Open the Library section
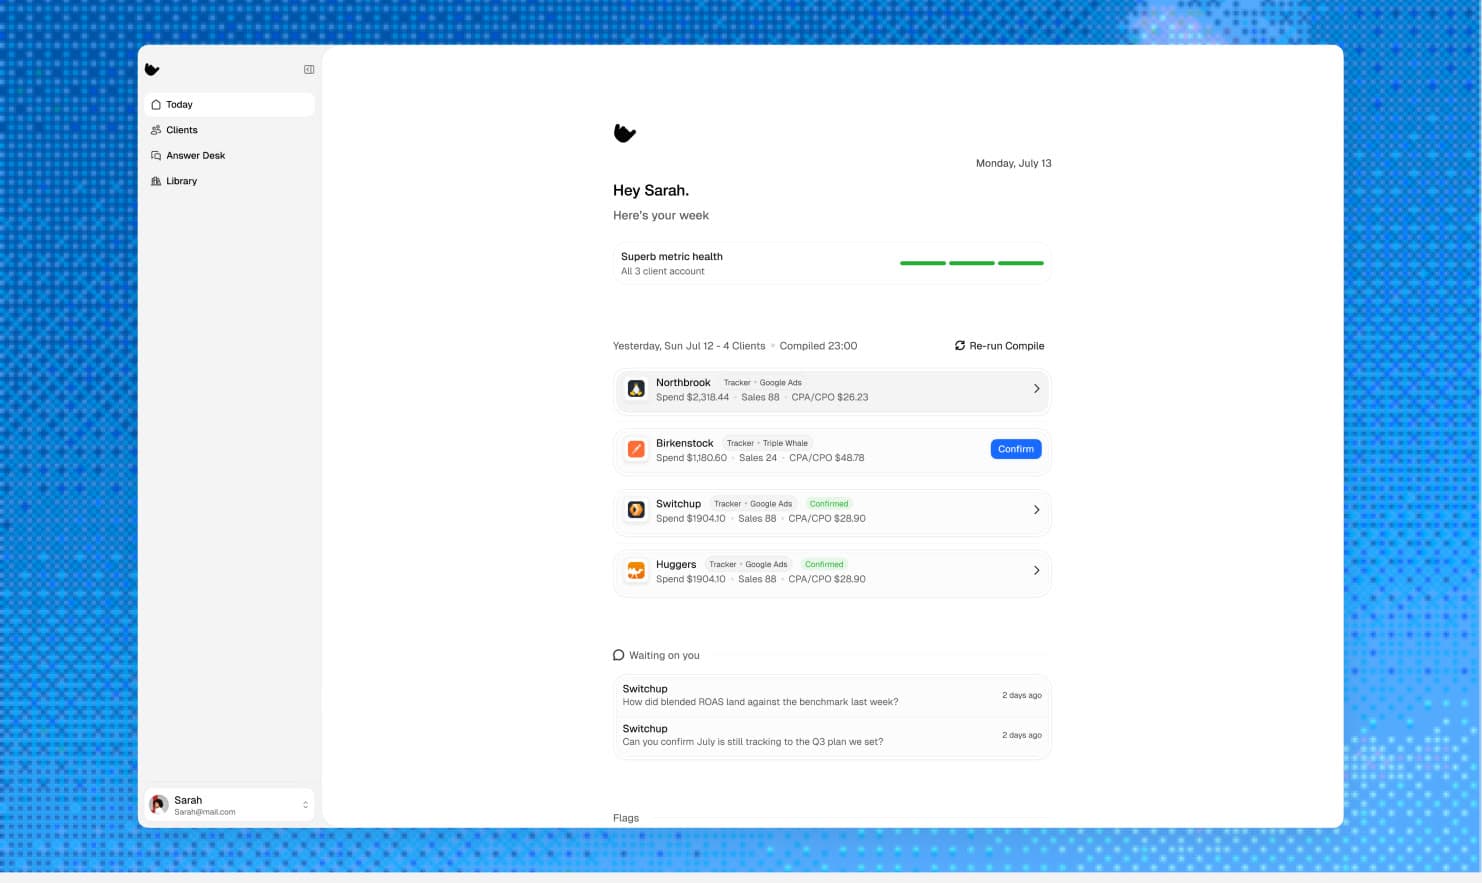1482x883 pixels. [x=229, y=181]
